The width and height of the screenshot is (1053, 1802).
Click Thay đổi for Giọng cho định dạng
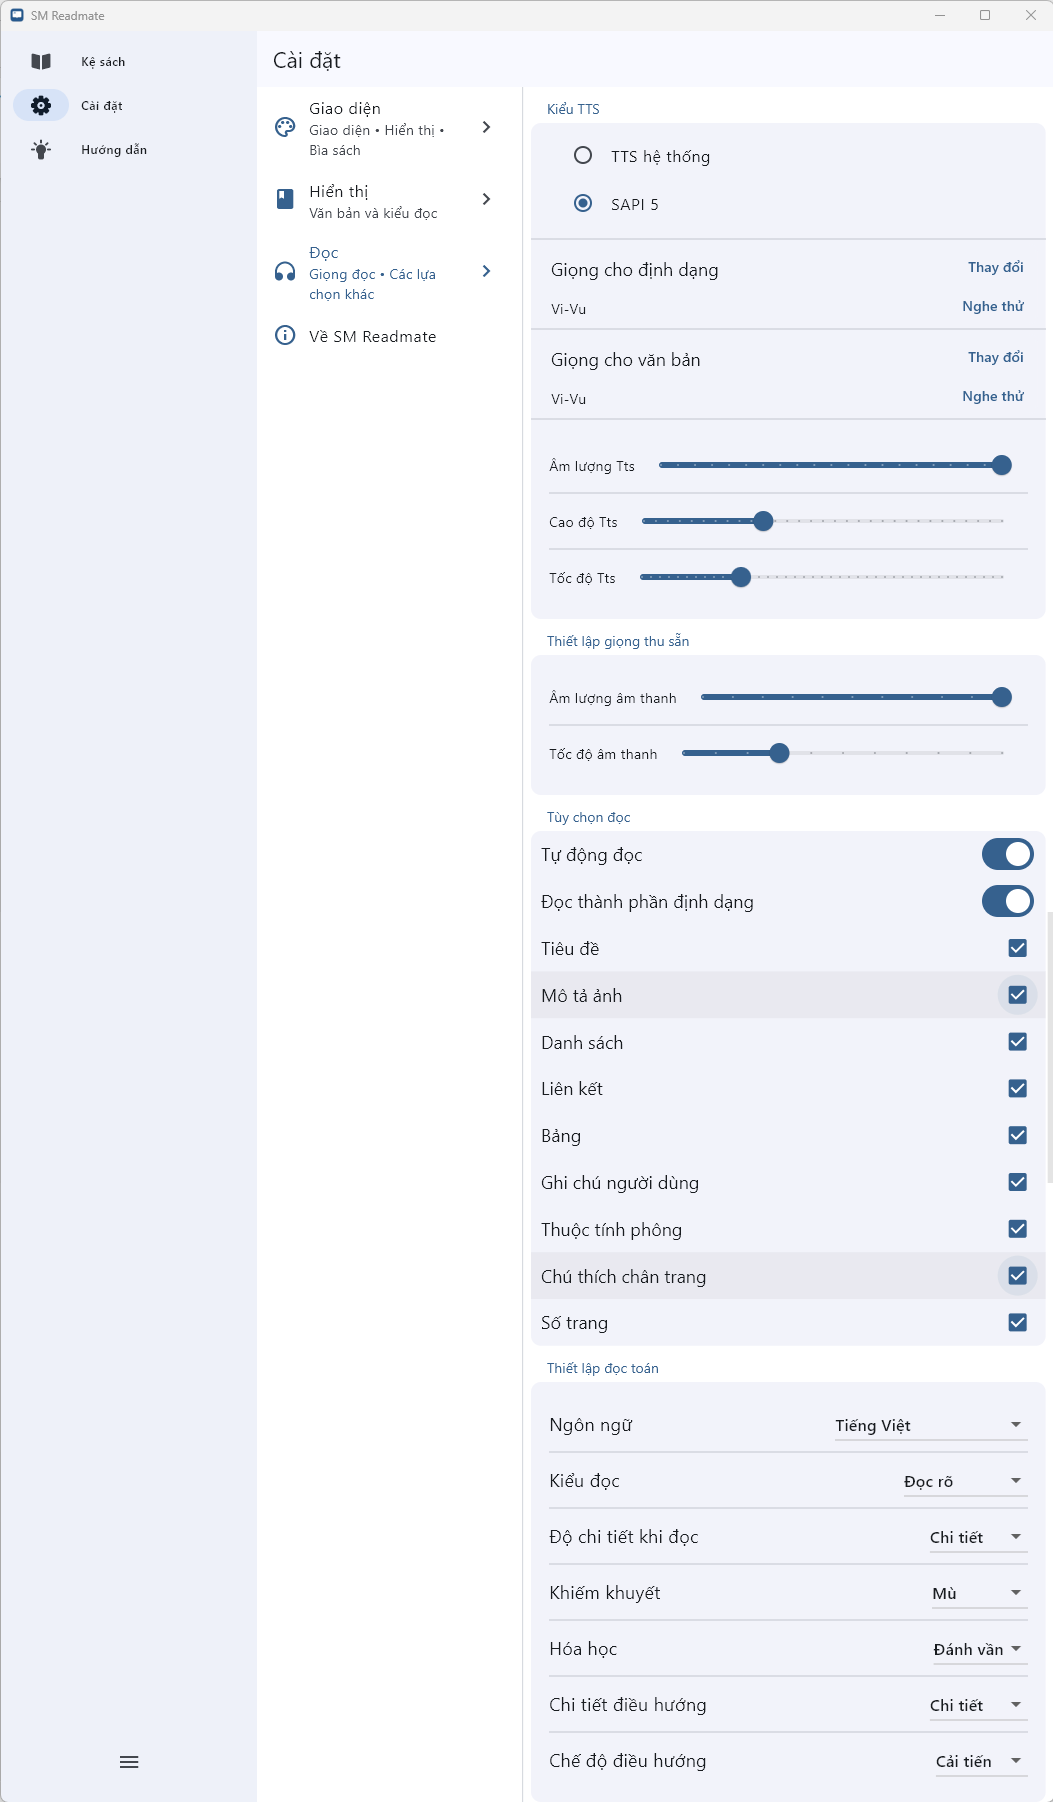pyautogui.click(x=995, y=267)
